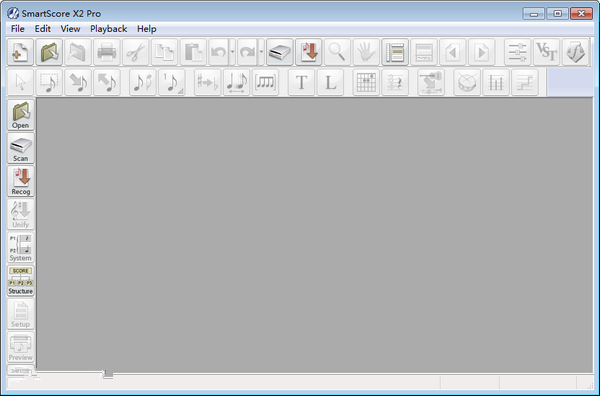Click the Redo arrow icon

tap(248, 52)
